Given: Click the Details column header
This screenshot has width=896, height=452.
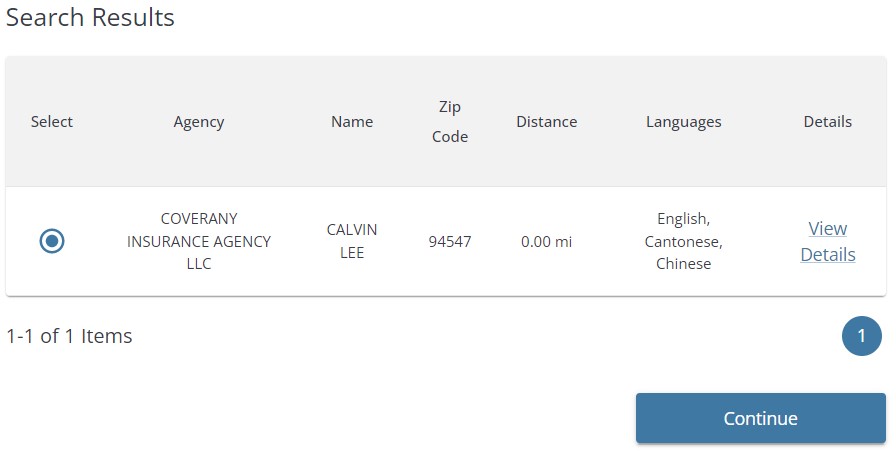Looking at the screenshot, I should pyautogui.click(x=827, y=122).
